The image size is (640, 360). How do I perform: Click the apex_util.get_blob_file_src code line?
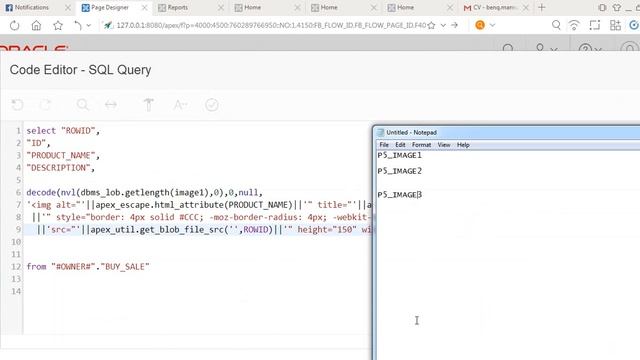point(198,229)
